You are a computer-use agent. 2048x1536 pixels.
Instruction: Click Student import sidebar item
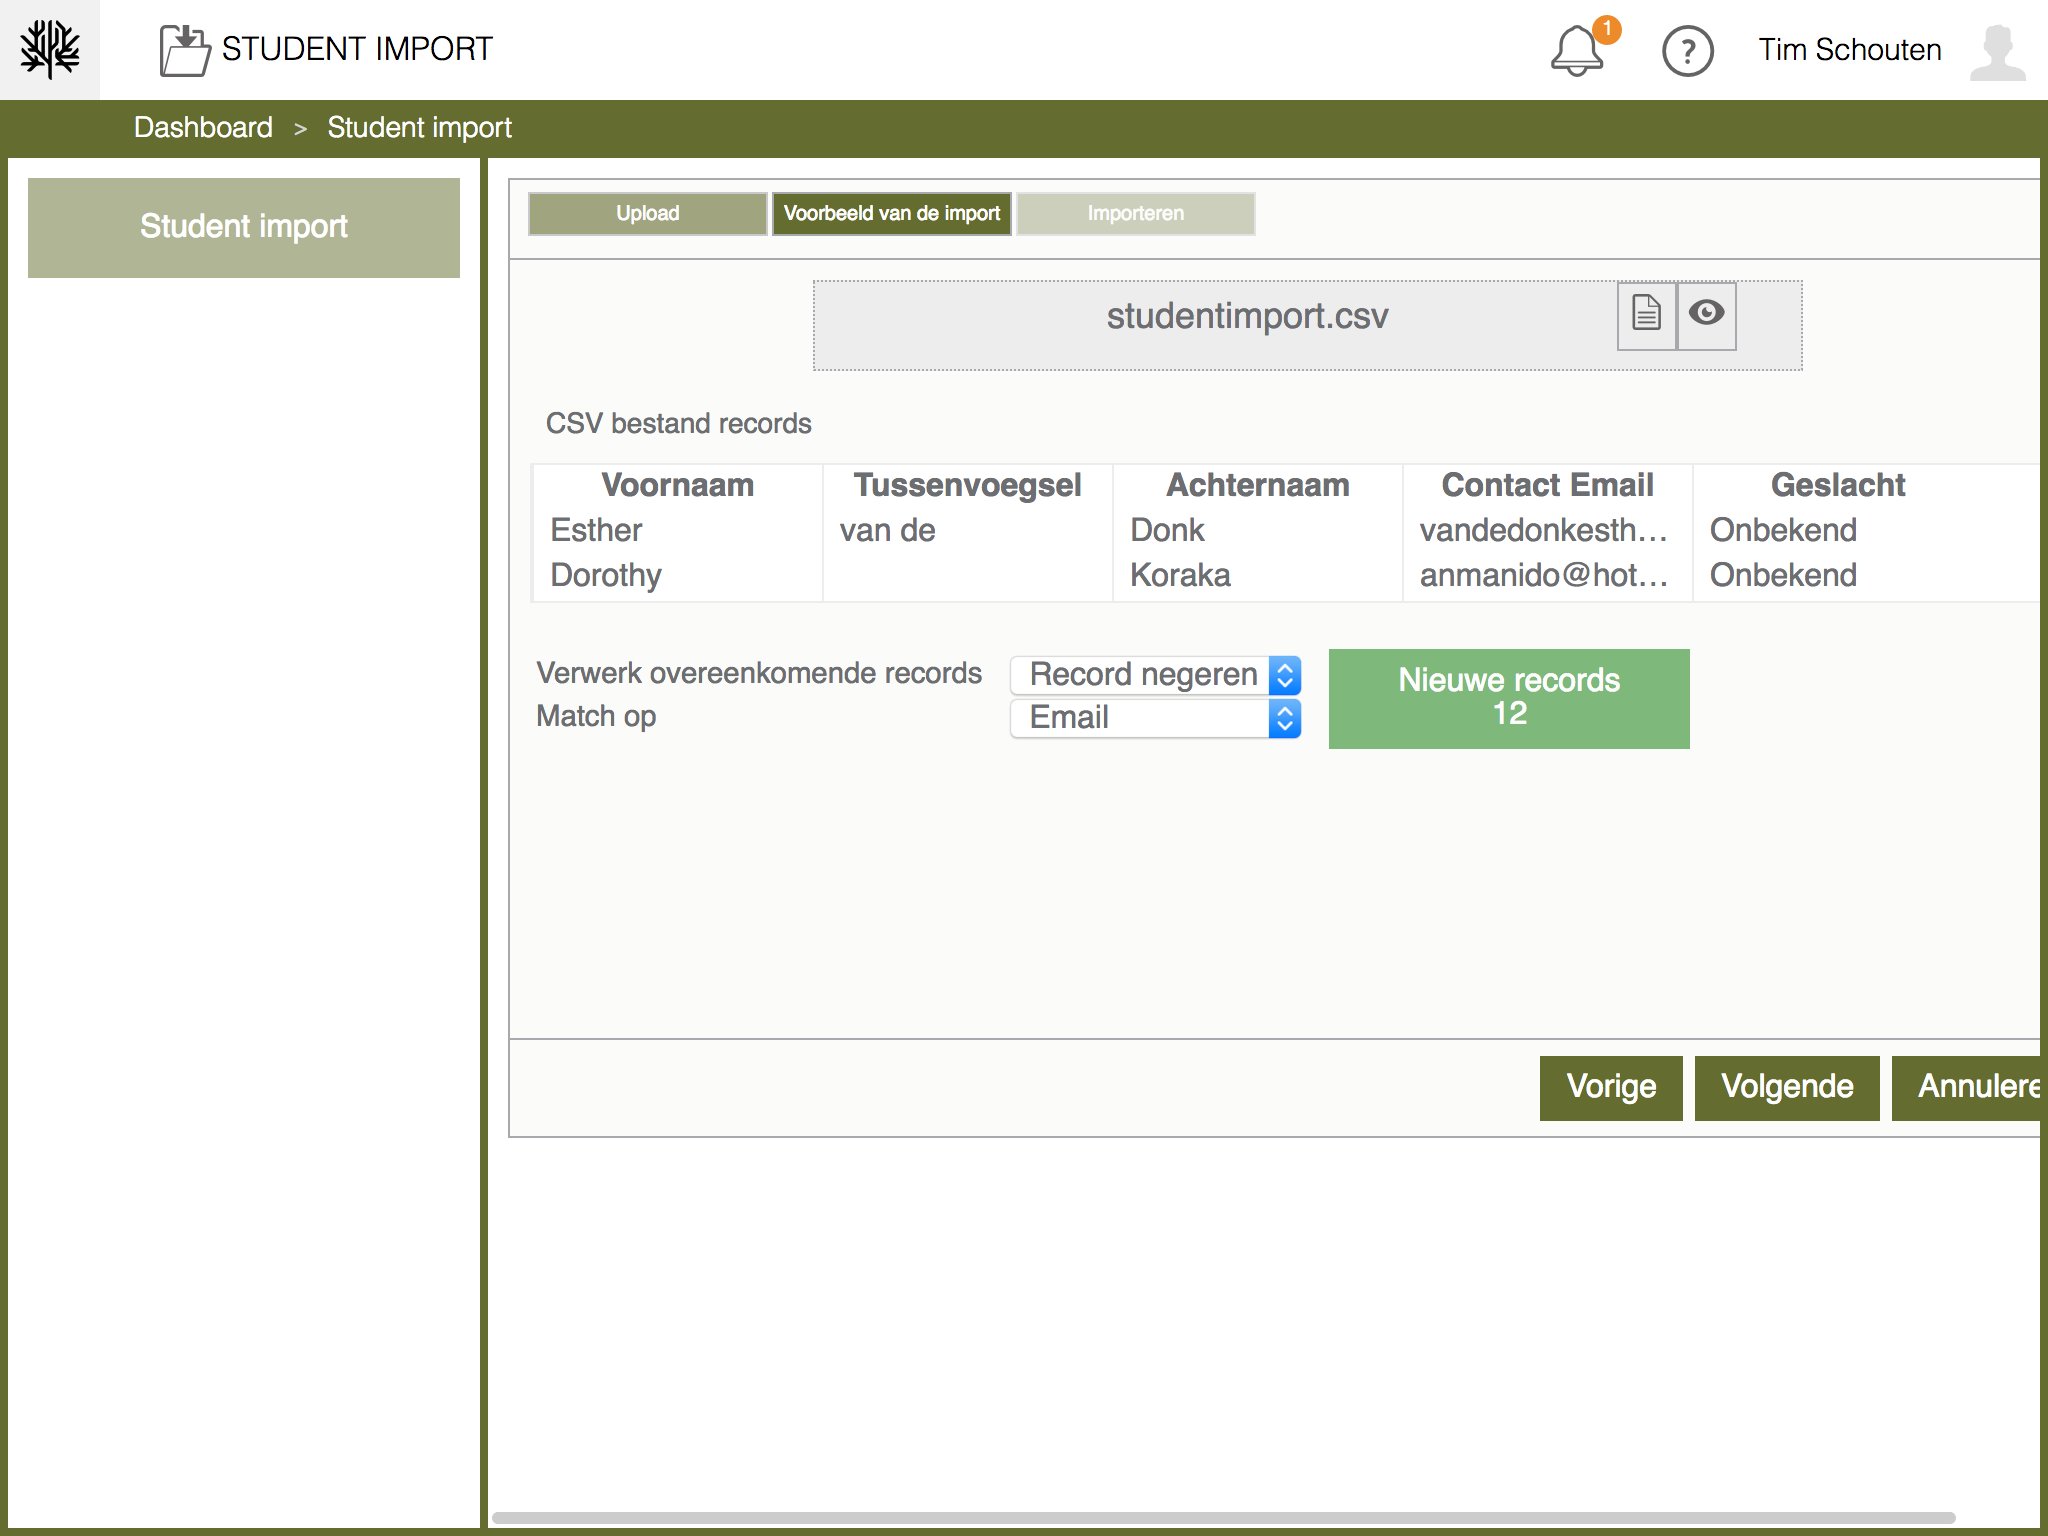click(x=244, y=227)
